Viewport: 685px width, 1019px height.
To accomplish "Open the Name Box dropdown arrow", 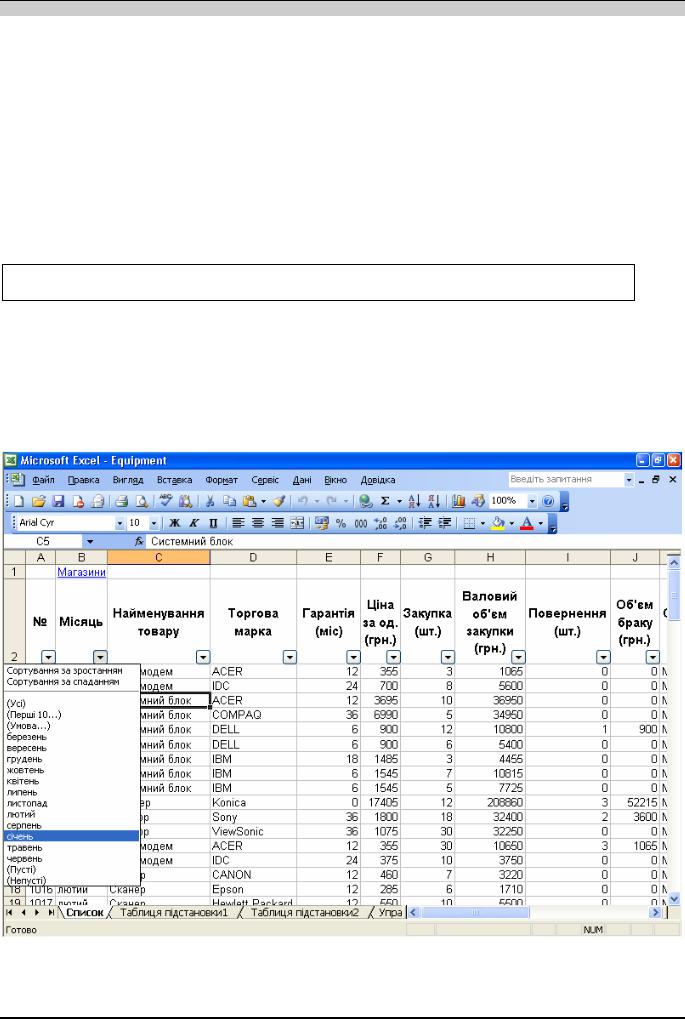I will pos(90,541).
